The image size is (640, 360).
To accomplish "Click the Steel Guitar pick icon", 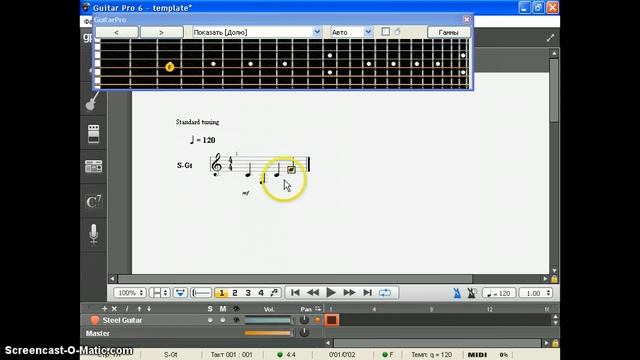I will (95, 320).
